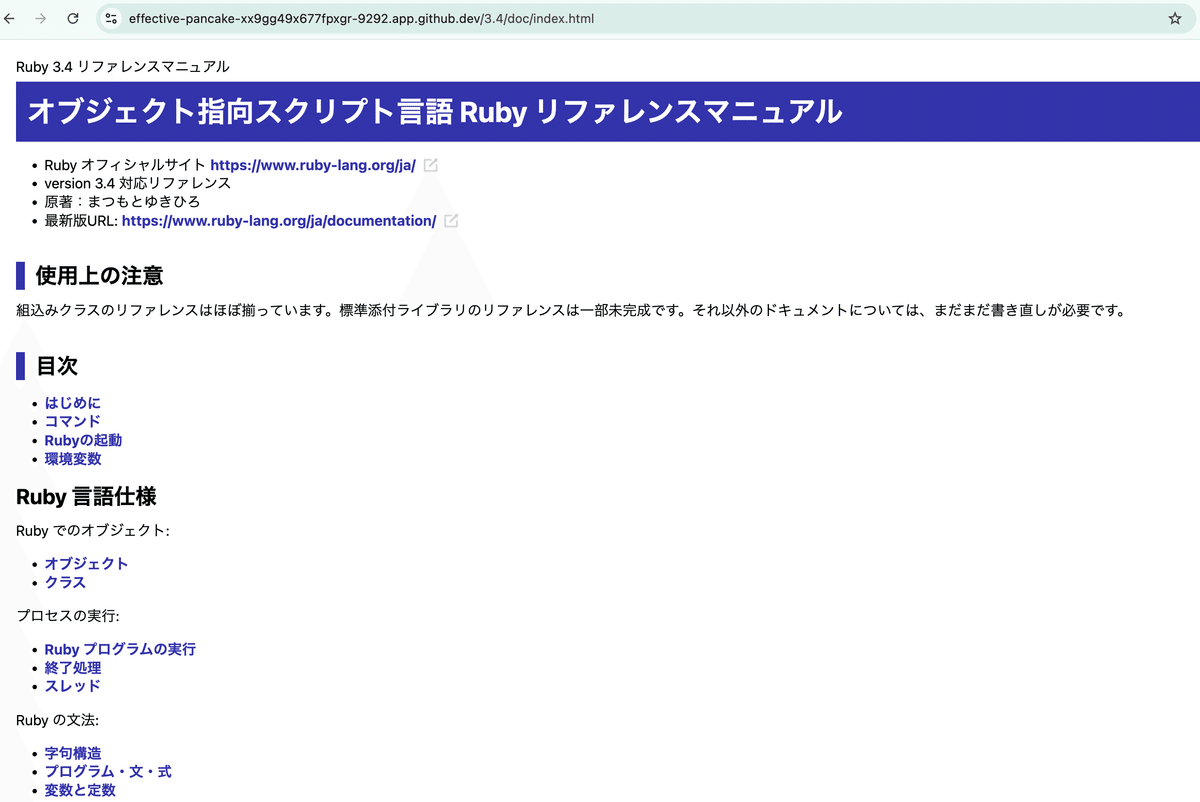
Task: Click external link icon beside ruby-lang.org/ja/ link
Action: pos(430,164)
